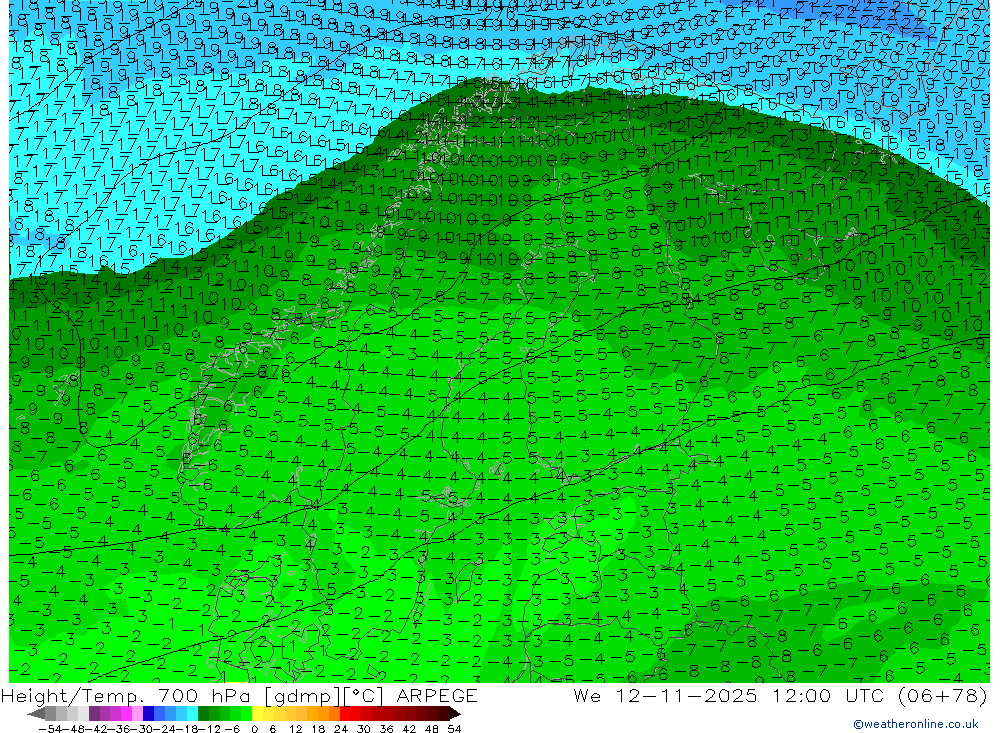Click the '(06+78)' forecast run label
Viewport: 1000px width, 733px height.
943,696
